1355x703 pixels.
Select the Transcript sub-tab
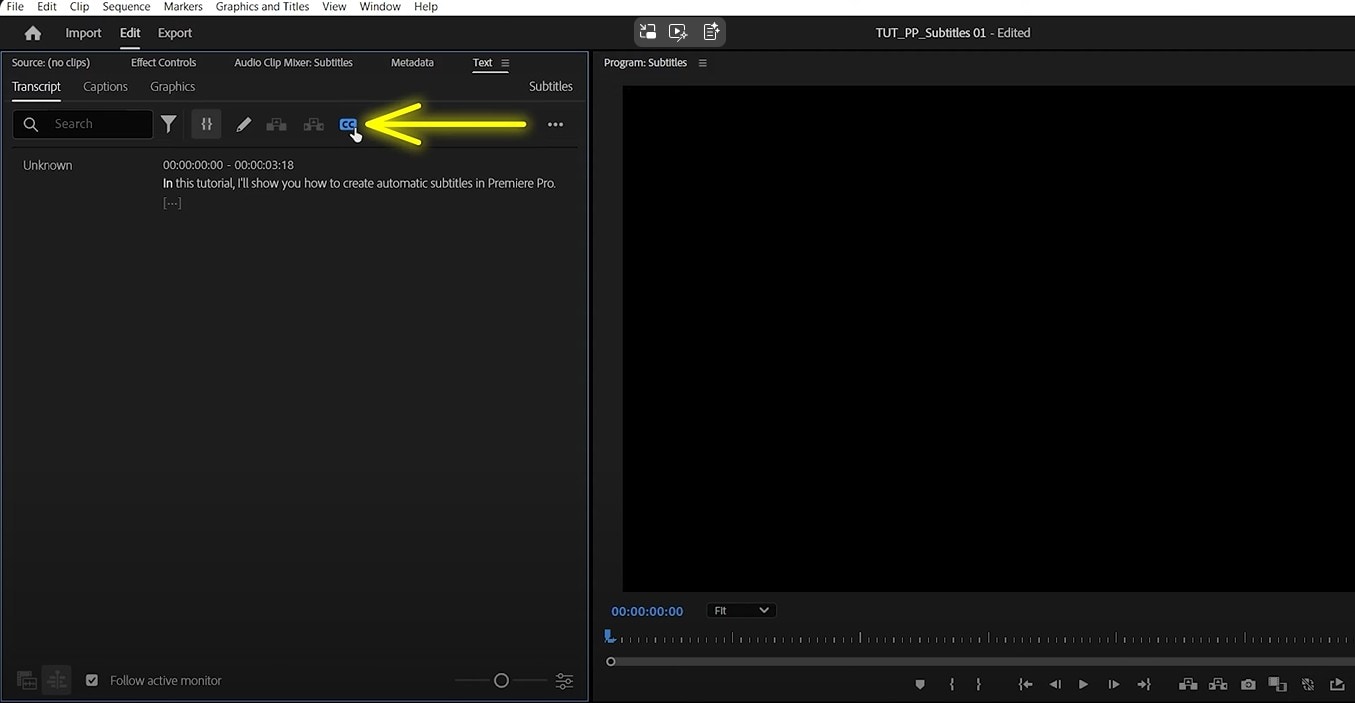pos(36,87)
